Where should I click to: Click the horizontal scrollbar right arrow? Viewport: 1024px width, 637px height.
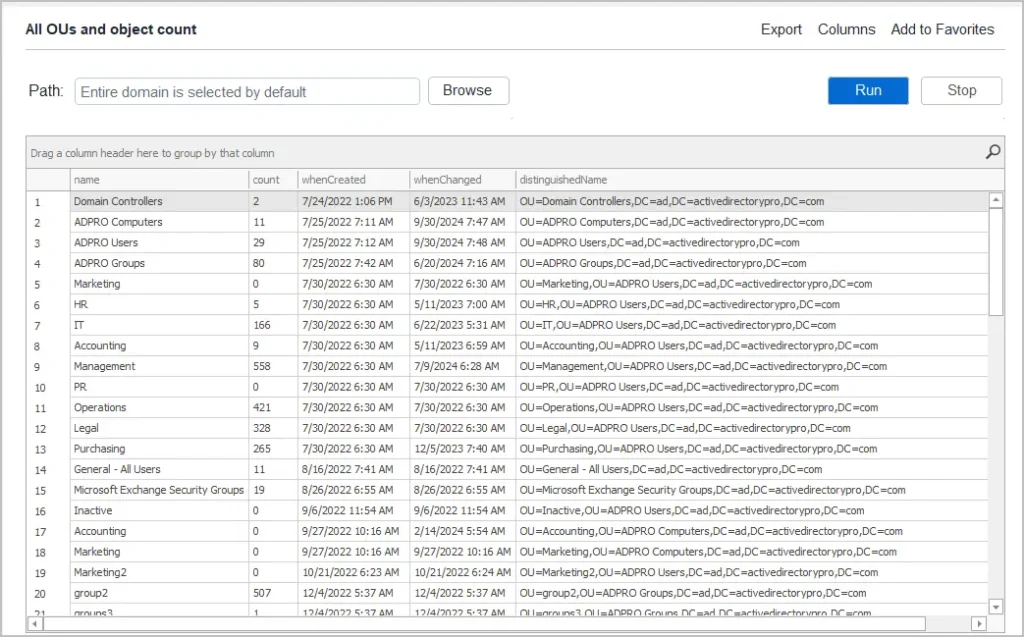[979, 623]
